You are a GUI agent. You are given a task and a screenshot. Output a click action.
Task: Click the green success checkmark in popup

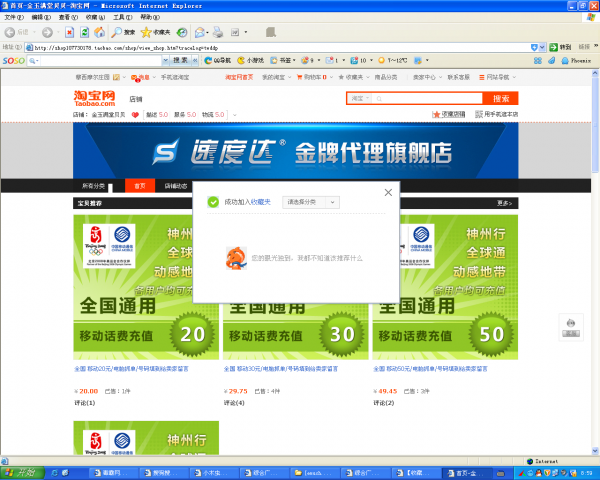click(213, 202)
